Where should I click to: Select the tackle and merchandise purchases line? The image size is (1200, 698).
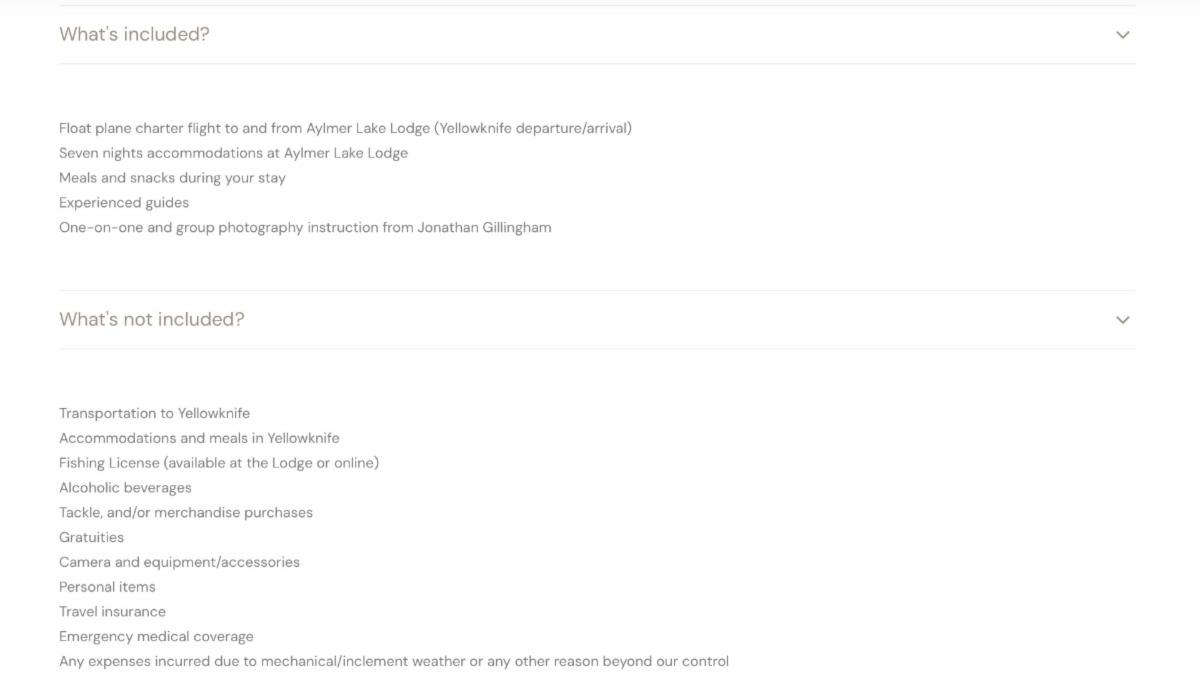[186, 512]
